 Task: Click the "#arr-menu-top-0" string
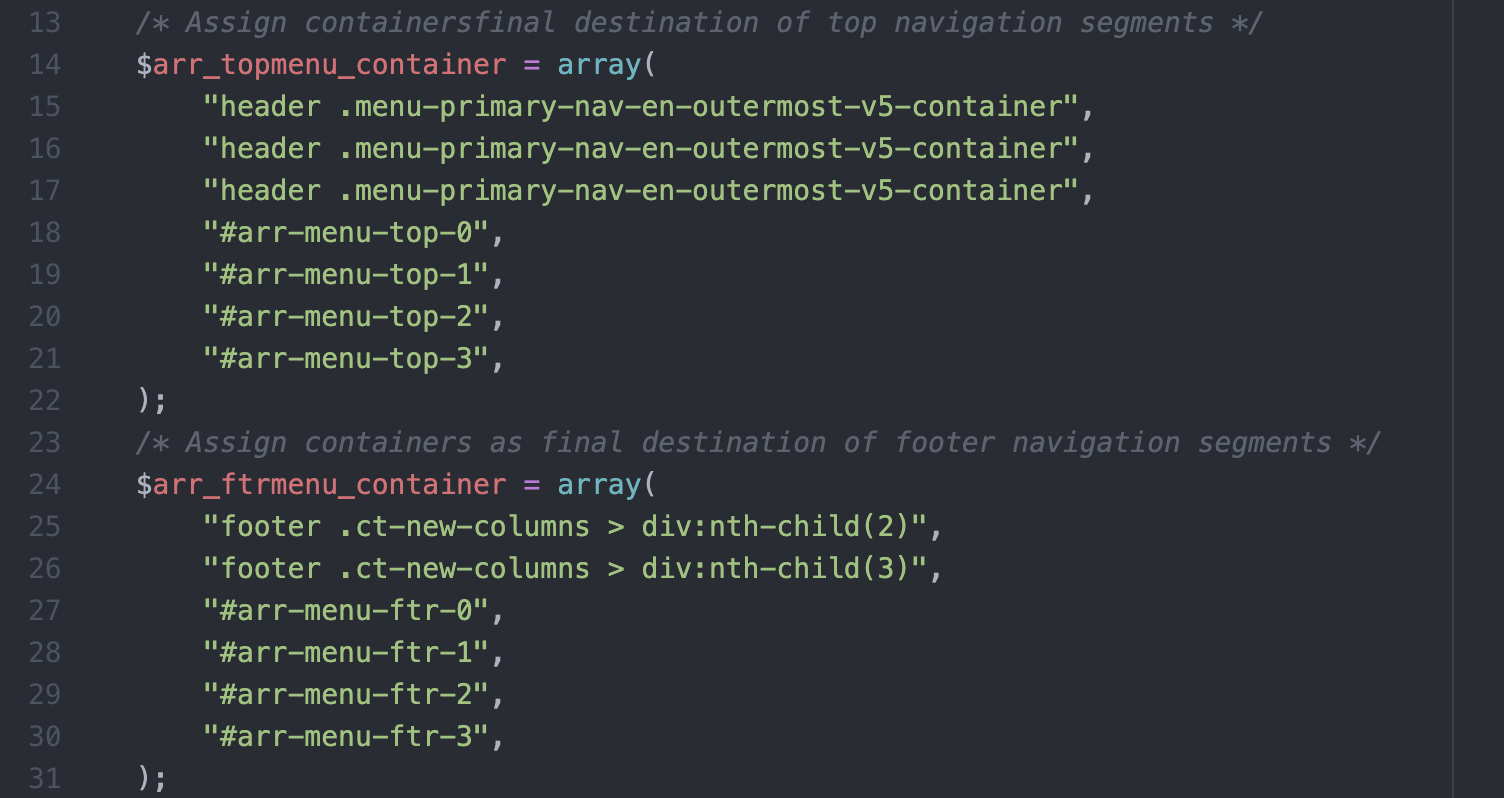(x=346, y=233)
